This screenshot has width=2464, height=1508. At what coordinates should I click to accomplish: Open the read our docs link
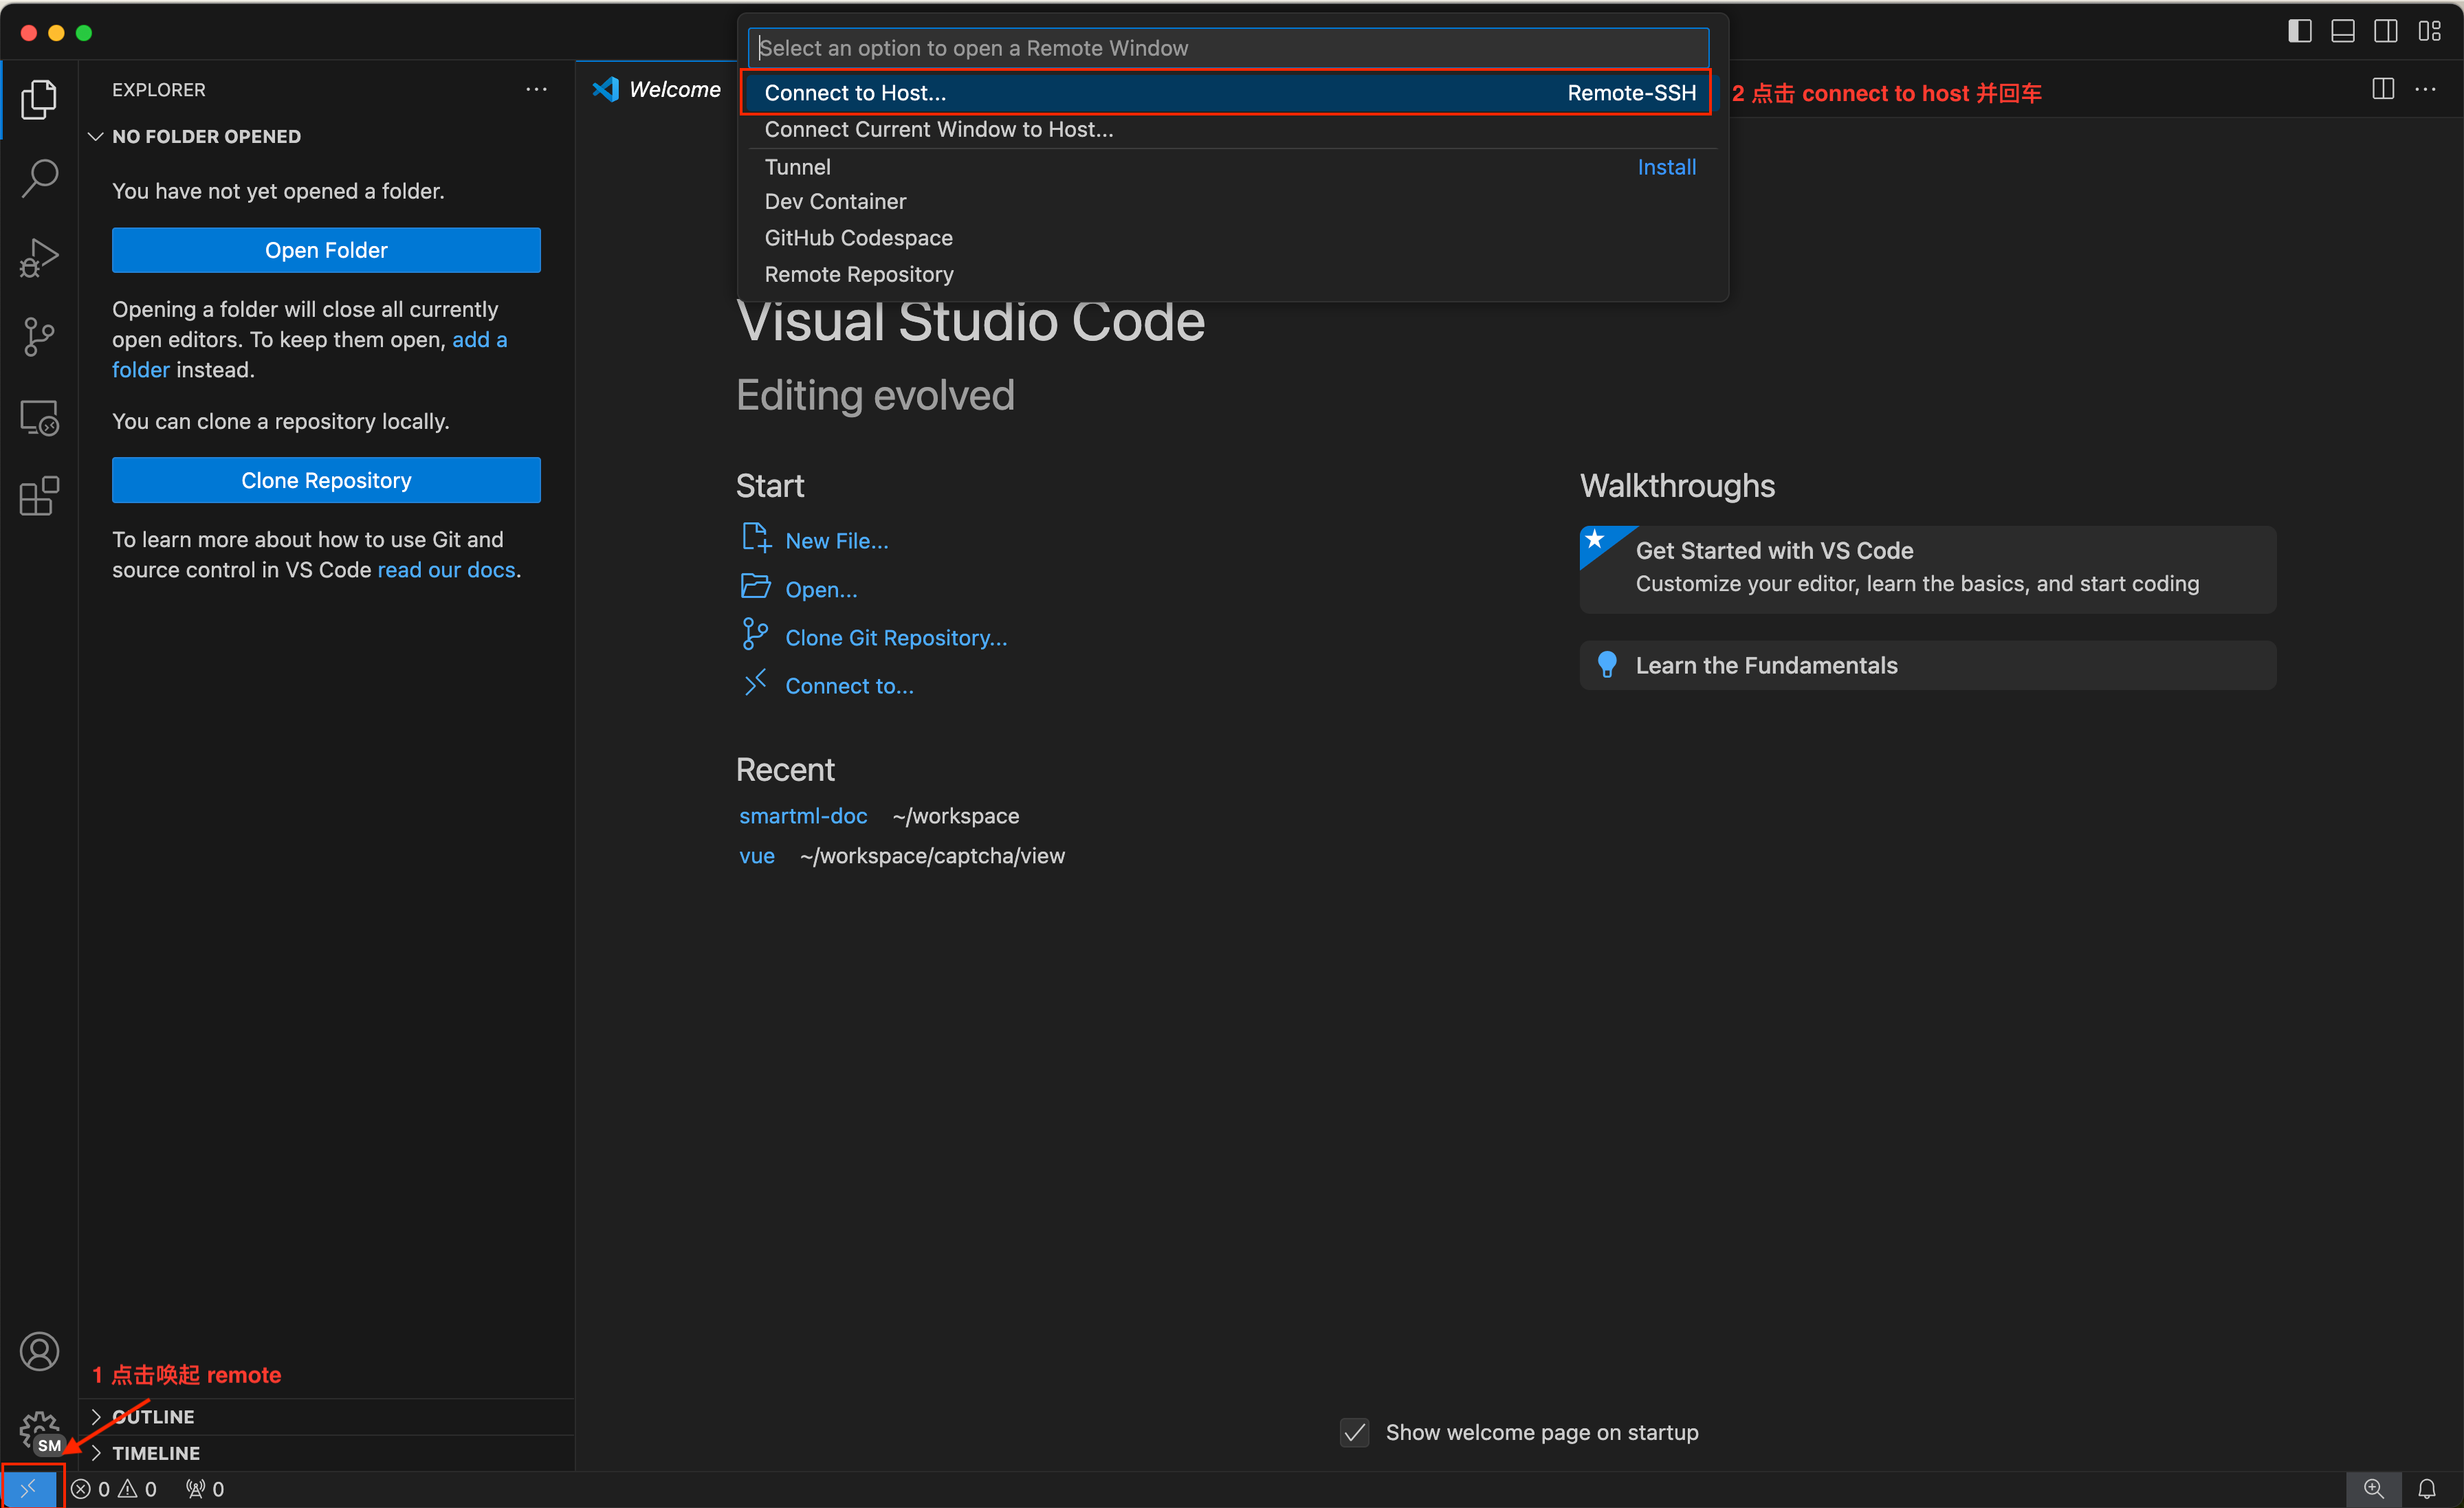(x=446, y=570)
